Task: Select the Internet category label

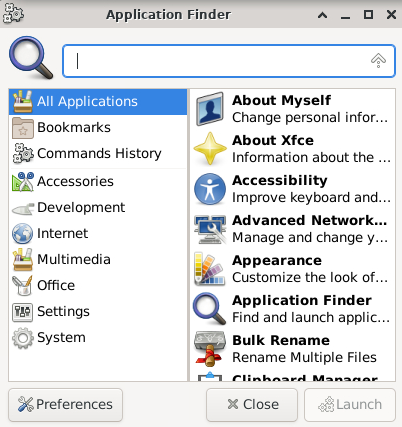Action: click(x=63, y=233)
